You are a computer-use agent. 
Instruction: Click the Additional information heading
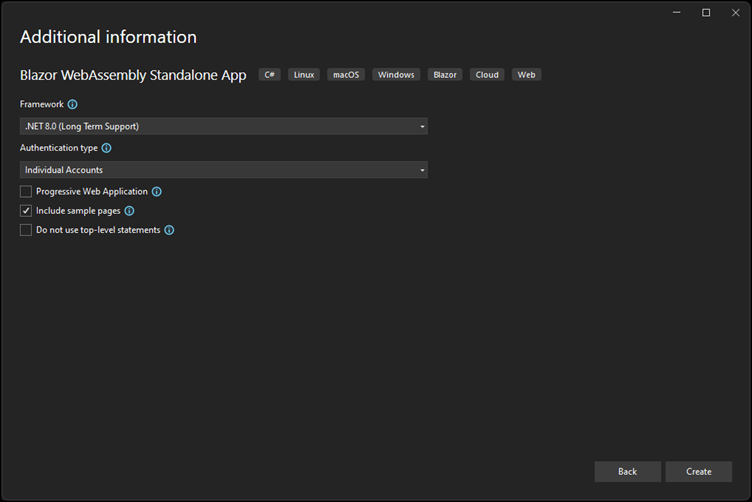pyautogui.click(x=108, y=37)
